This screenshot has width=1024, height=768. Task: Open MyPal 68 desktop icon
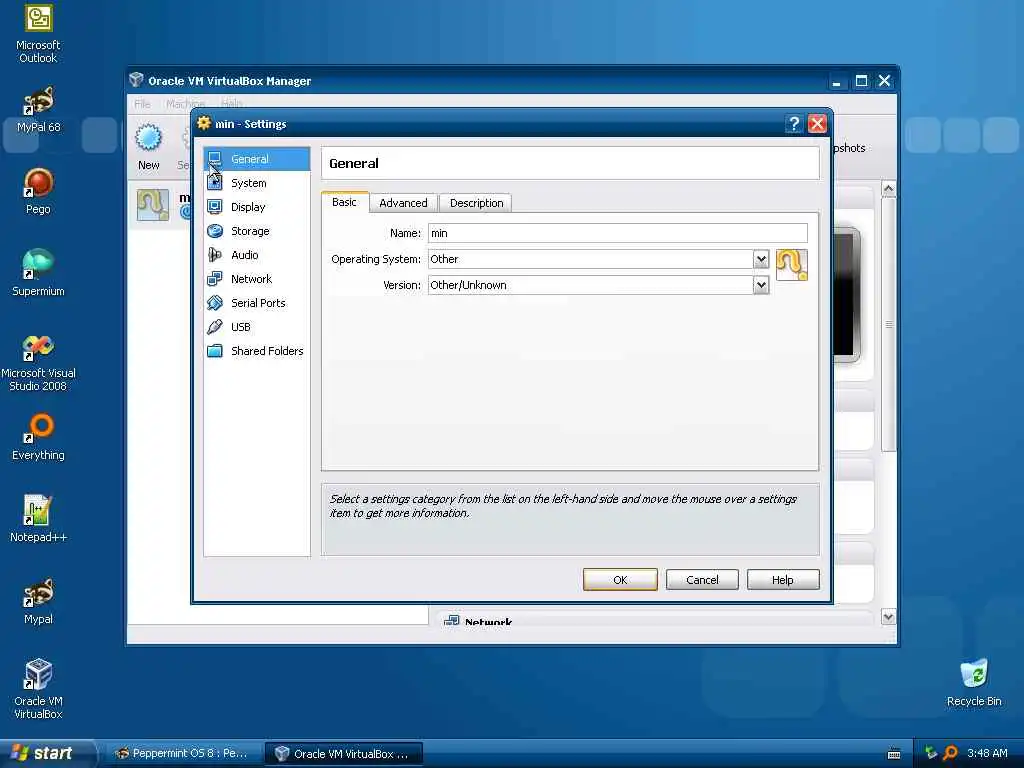click(x=39, y=110)
